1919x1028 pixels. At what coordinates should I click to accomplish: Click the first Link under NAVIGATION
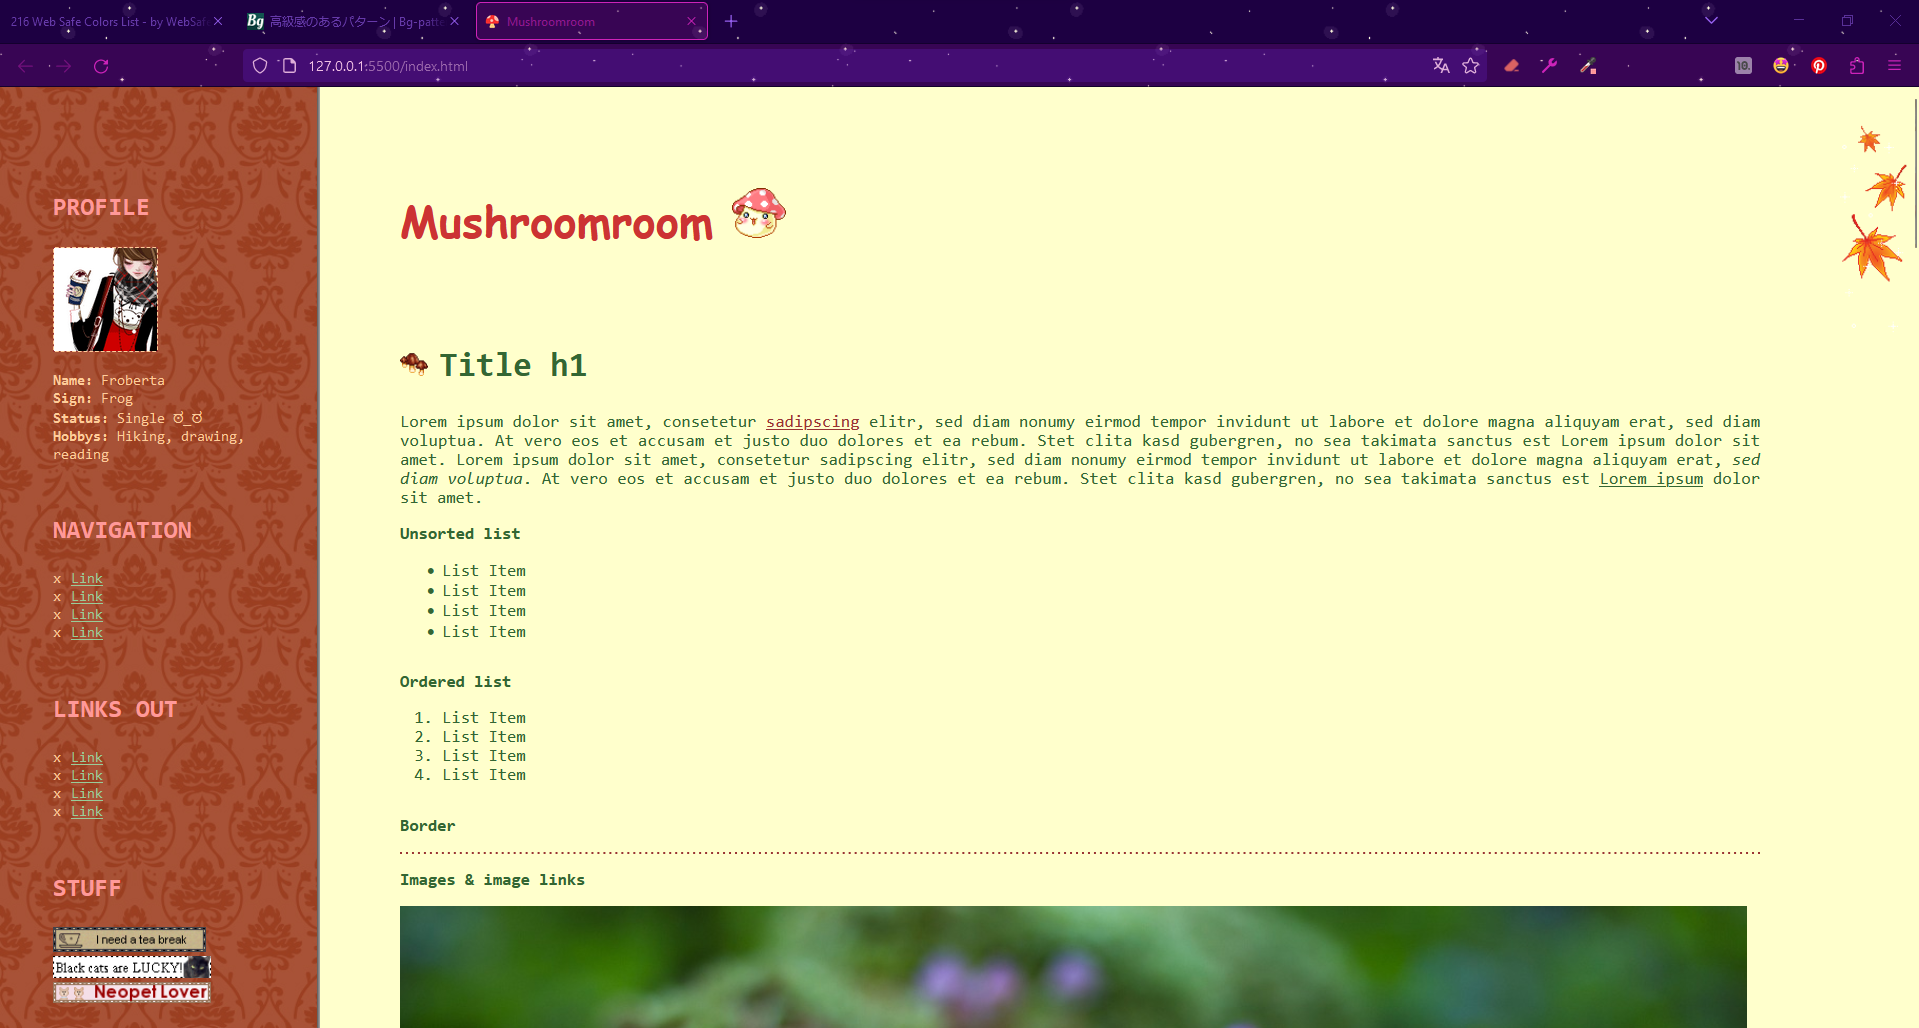(86, 578)
